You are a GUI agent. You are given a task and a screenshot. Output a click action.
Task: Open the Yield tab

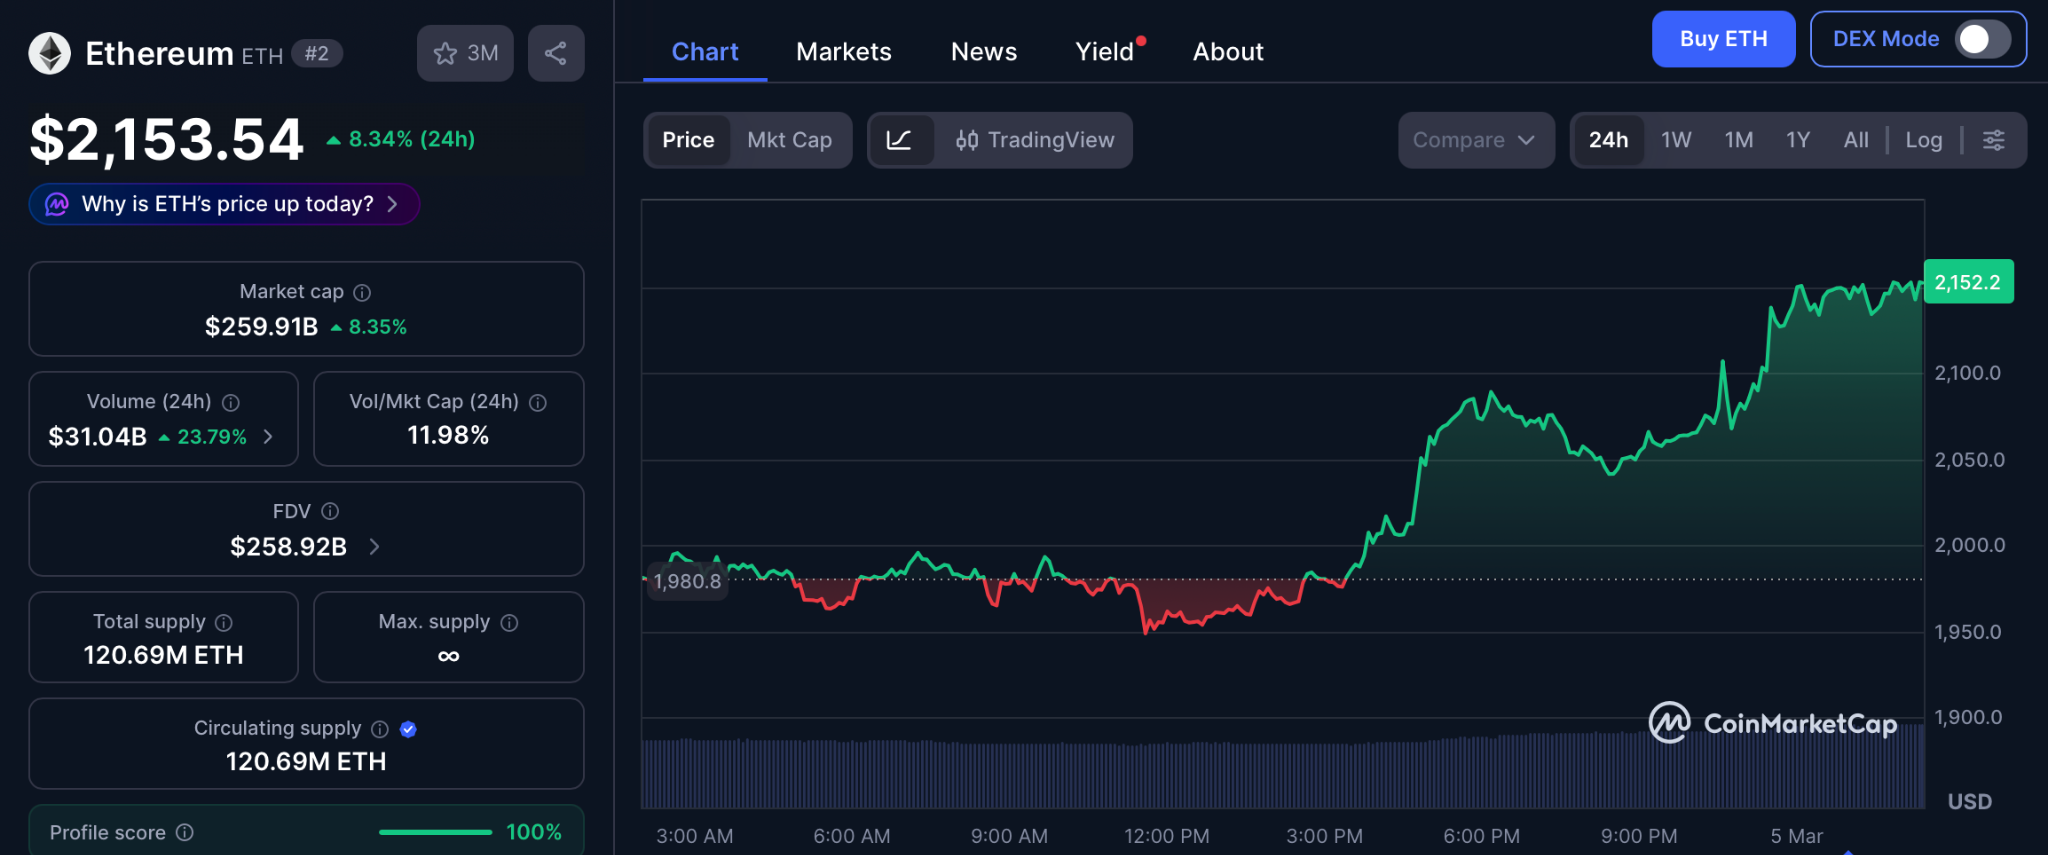point(1105,52)
